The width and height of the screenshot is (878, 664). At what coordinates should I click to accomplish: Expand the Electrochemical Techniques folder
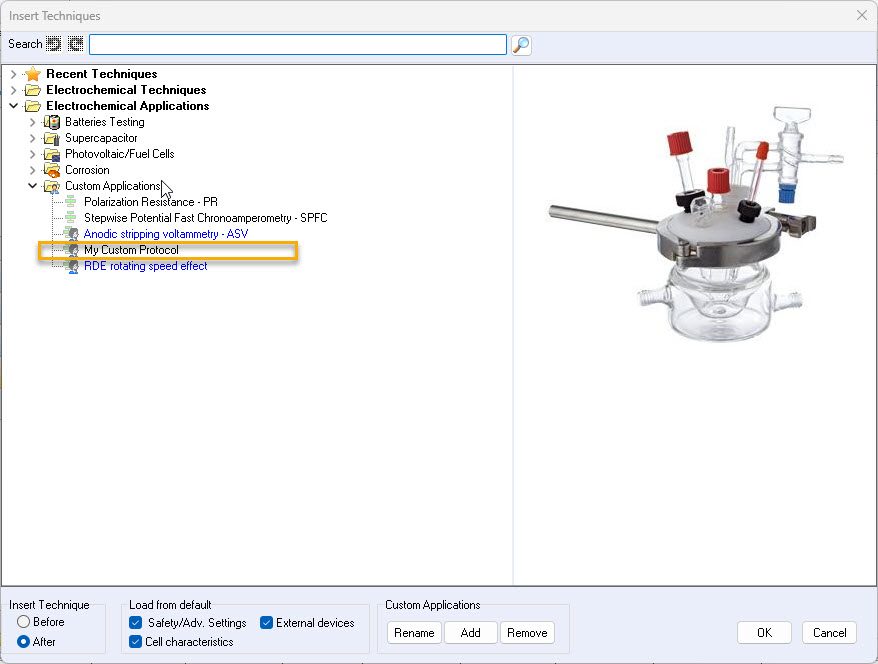pyautogui.click(x=13, y=90)
